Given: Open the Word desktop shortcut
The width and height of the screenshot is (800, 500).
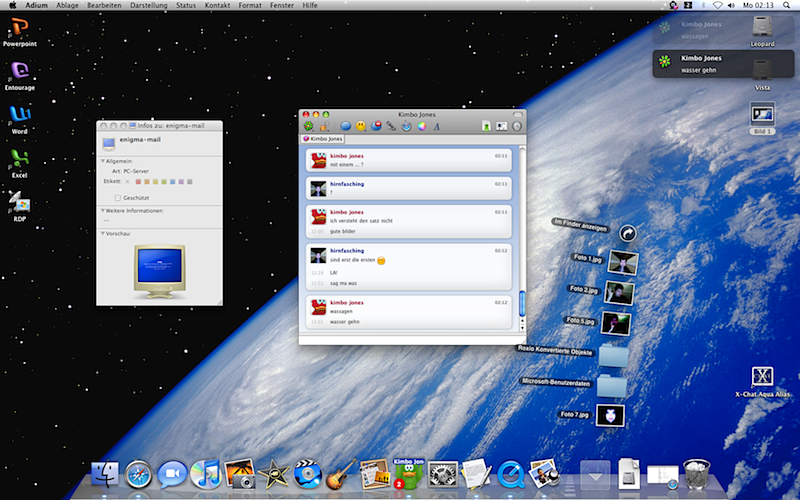Looking at the screenshot, I should click(x=19, y=118).
